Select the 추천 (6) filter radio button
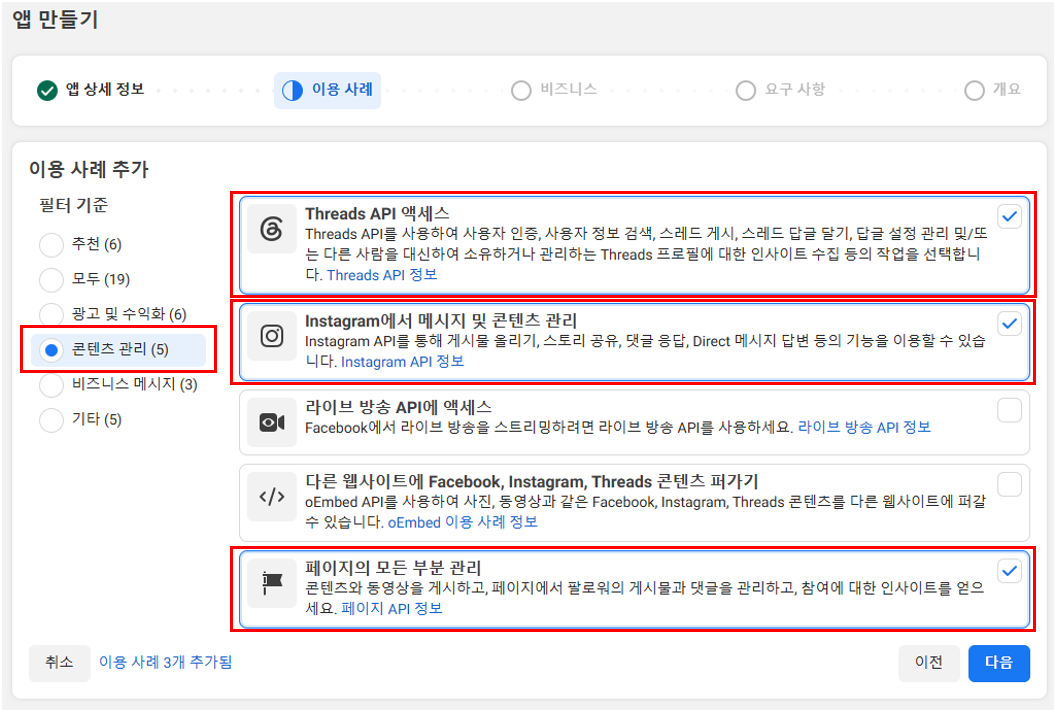This screenshot has height=714, width=1056. [51, 245]
